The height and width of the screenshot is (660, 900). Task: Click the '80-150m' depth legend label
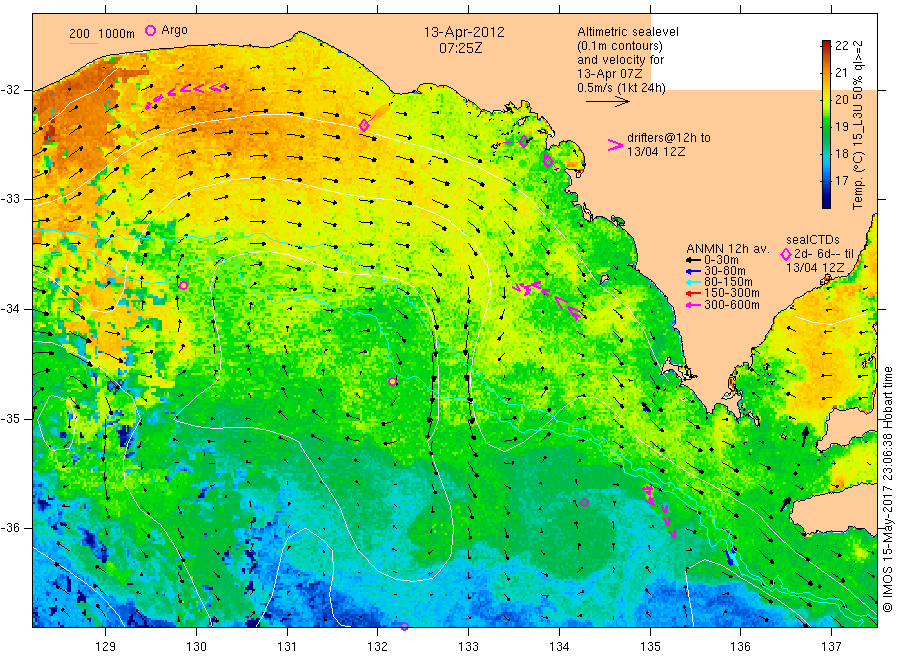(728, 282)
